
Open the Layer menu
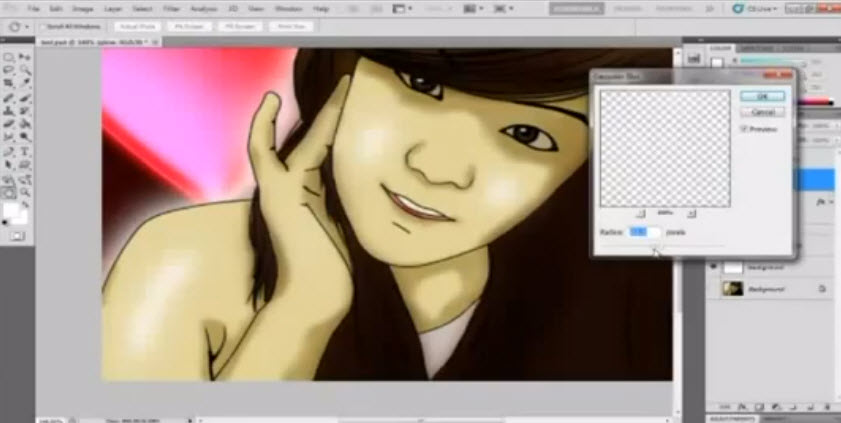pos(113,9)
